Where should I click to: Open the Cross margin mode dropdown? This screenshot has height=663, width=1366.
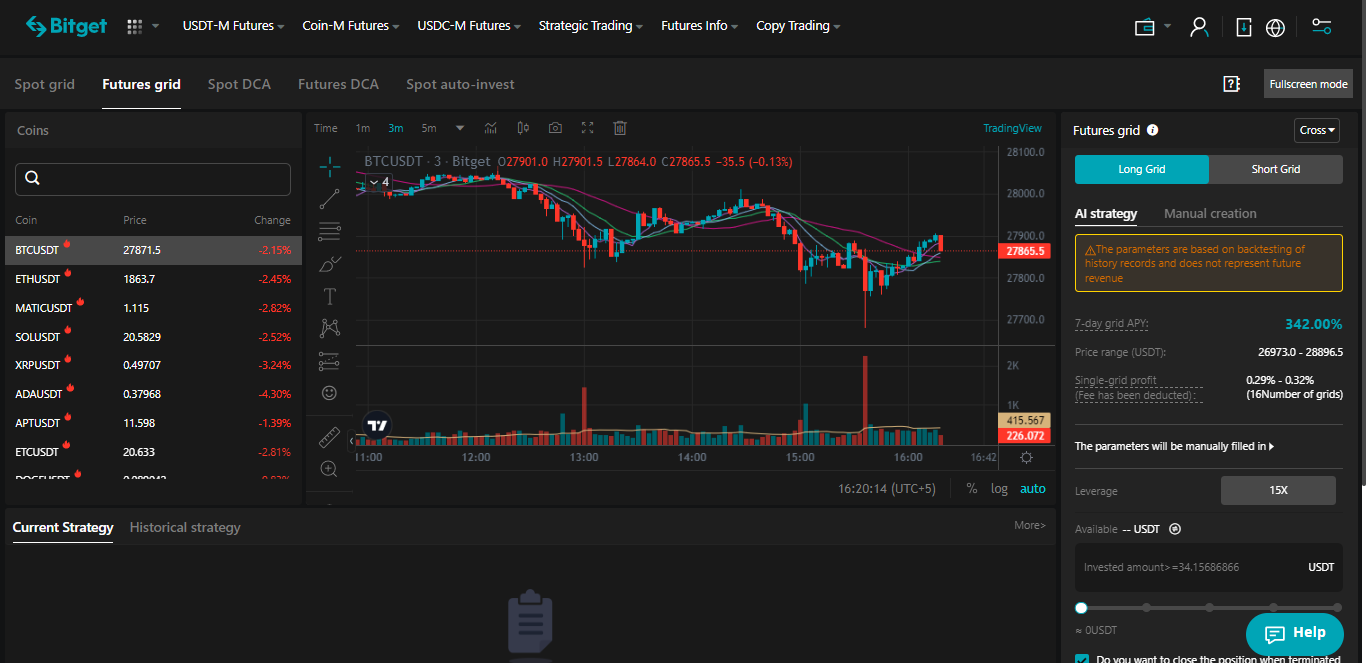point(1317,130)
